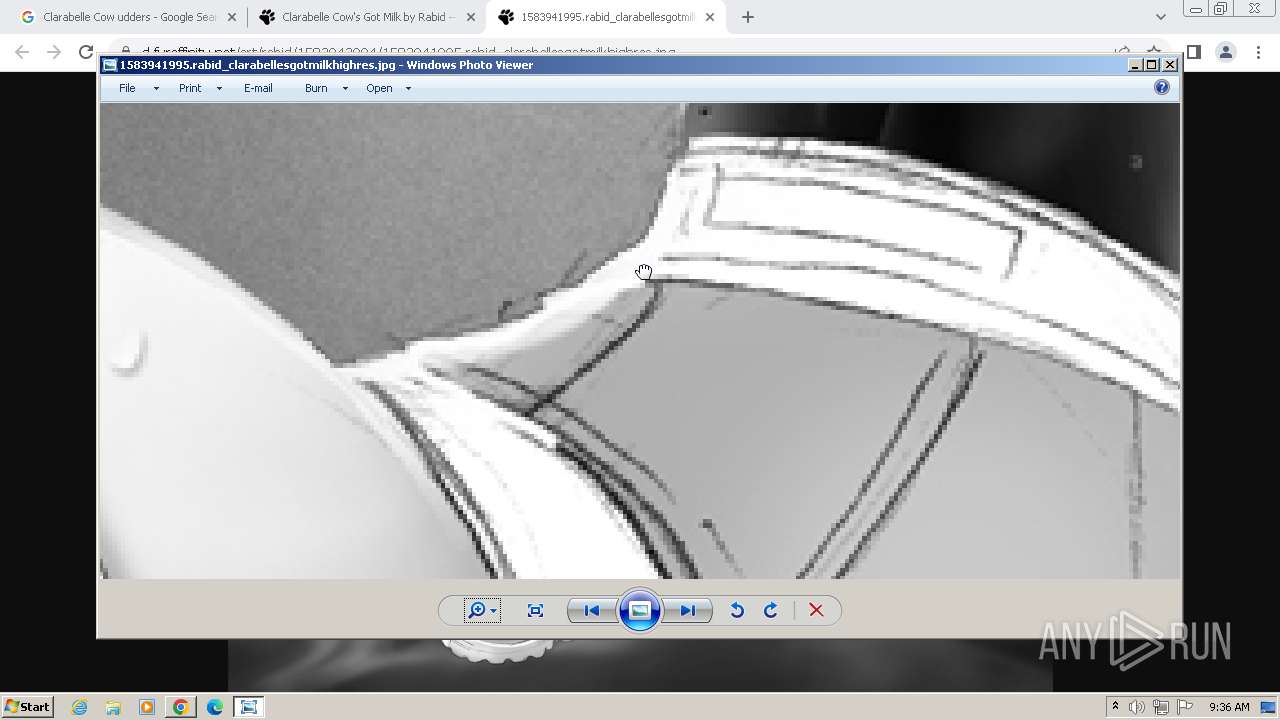Open Windows Media Player from taskbar
This screenshot has width=1280, height=720.
coord(147,707)
